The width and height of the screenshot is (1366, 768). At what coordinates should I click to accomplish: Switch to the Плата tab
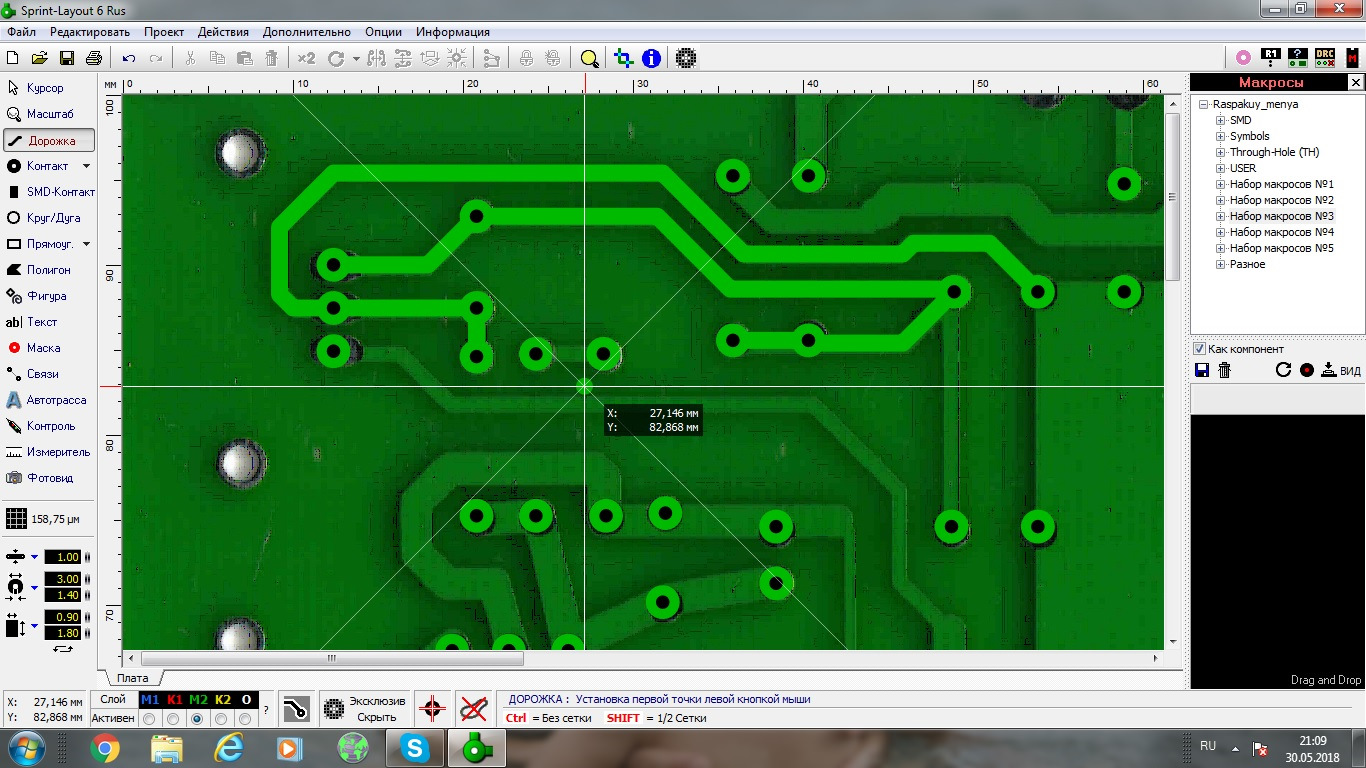click(x=134, y=677)
